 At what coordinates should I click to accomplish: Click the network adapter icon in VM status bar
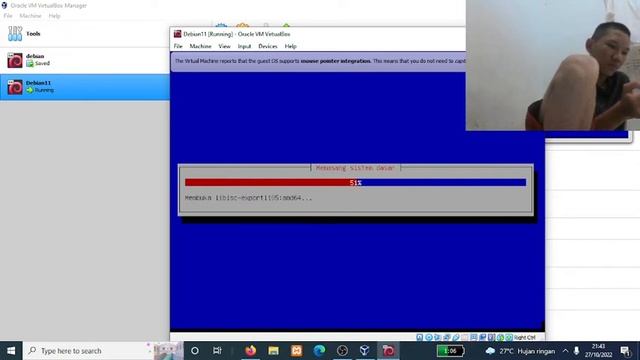[447, 337]
